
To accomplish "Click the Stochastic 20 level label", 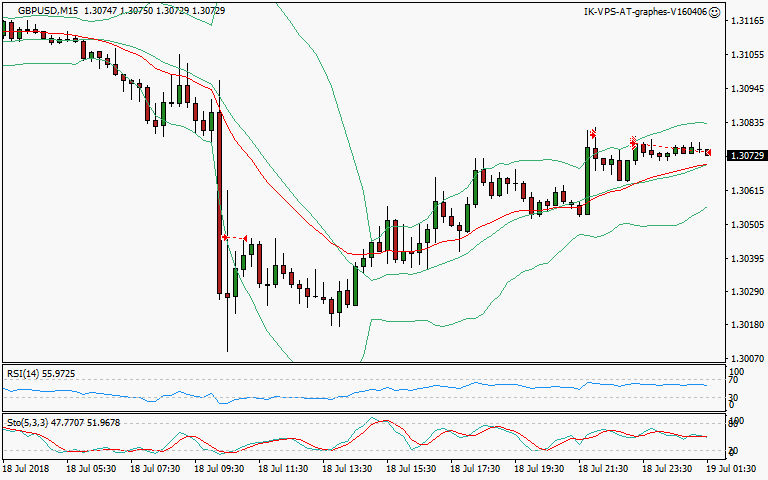I will click(x=734, y=451).
